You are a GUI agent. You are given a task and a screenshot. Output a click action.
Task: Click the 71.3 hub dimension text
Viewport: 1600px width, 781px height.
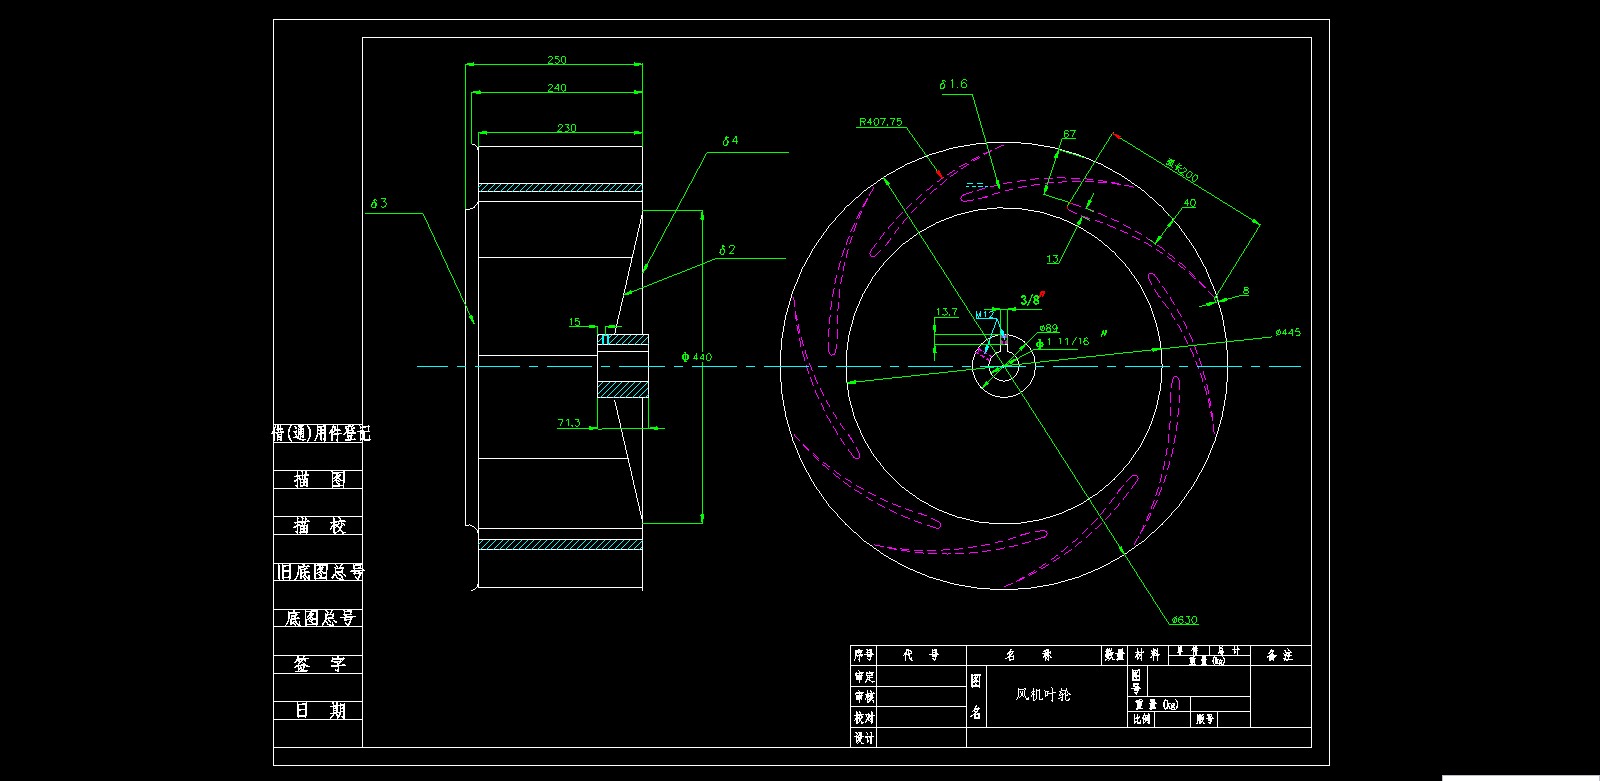pyautogui.click(x=568, y=423)
